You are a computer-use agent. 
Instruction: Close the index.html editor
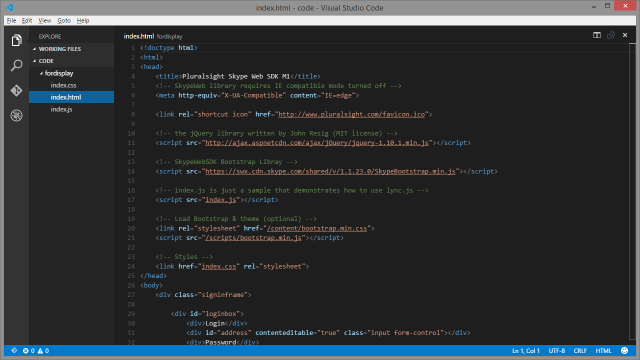625,35
